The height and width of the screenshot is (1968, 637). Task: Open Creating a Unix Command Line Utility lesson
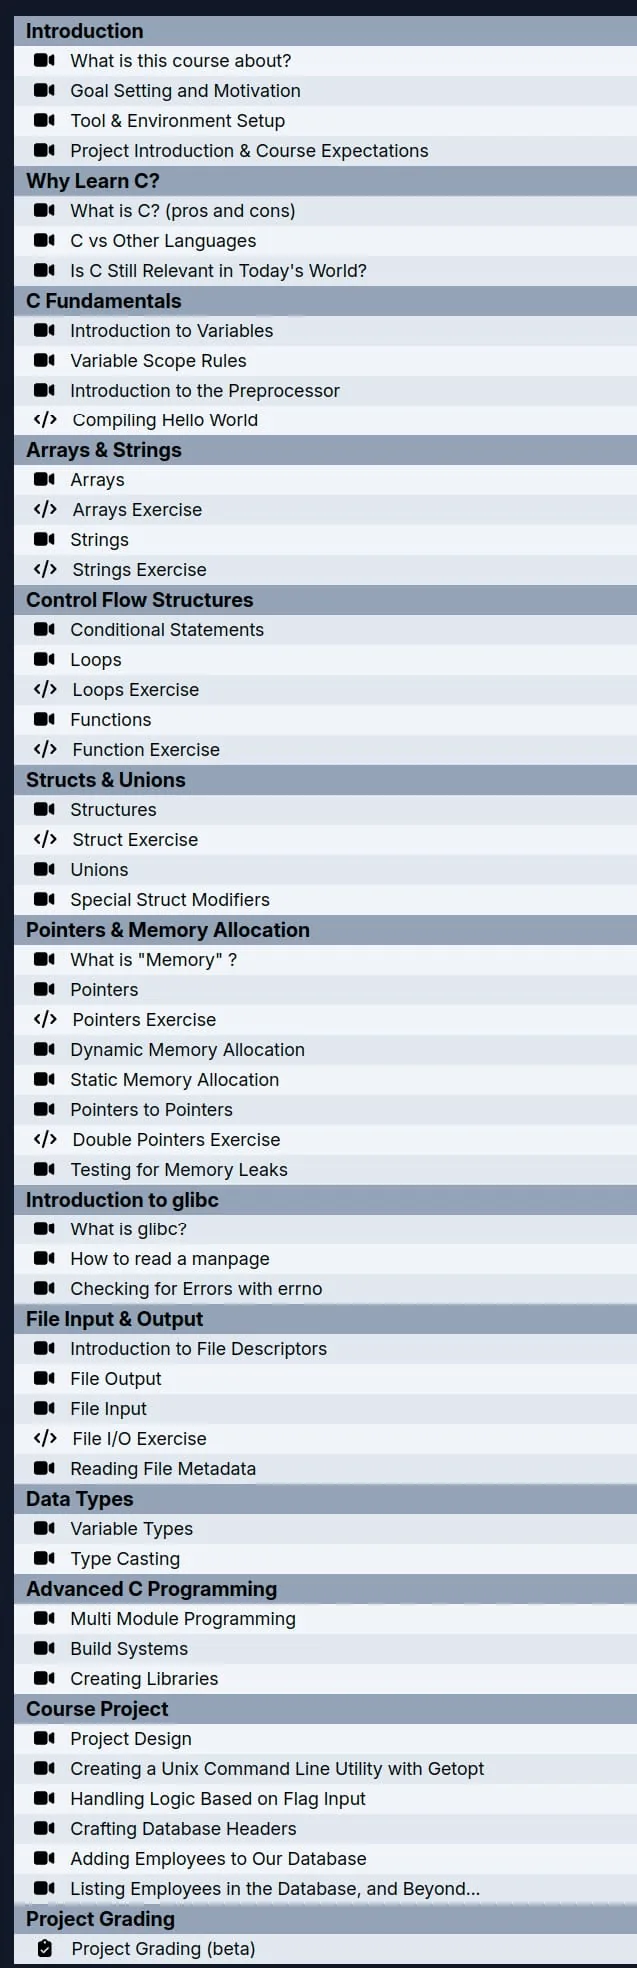pyautogui.click(x=325, y=1768)
